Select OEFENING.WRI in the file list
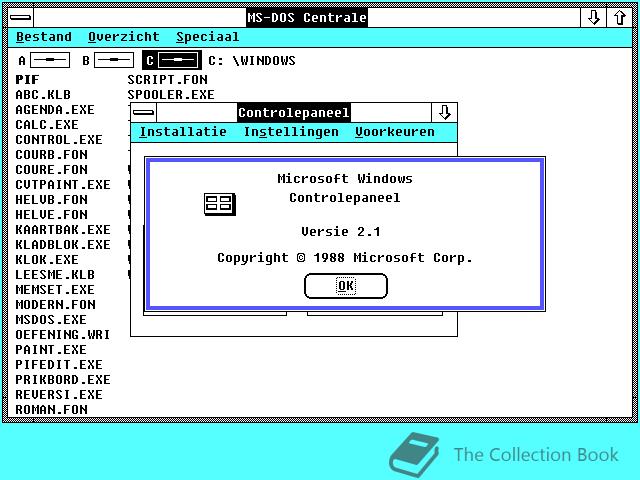 pos(63,335)
